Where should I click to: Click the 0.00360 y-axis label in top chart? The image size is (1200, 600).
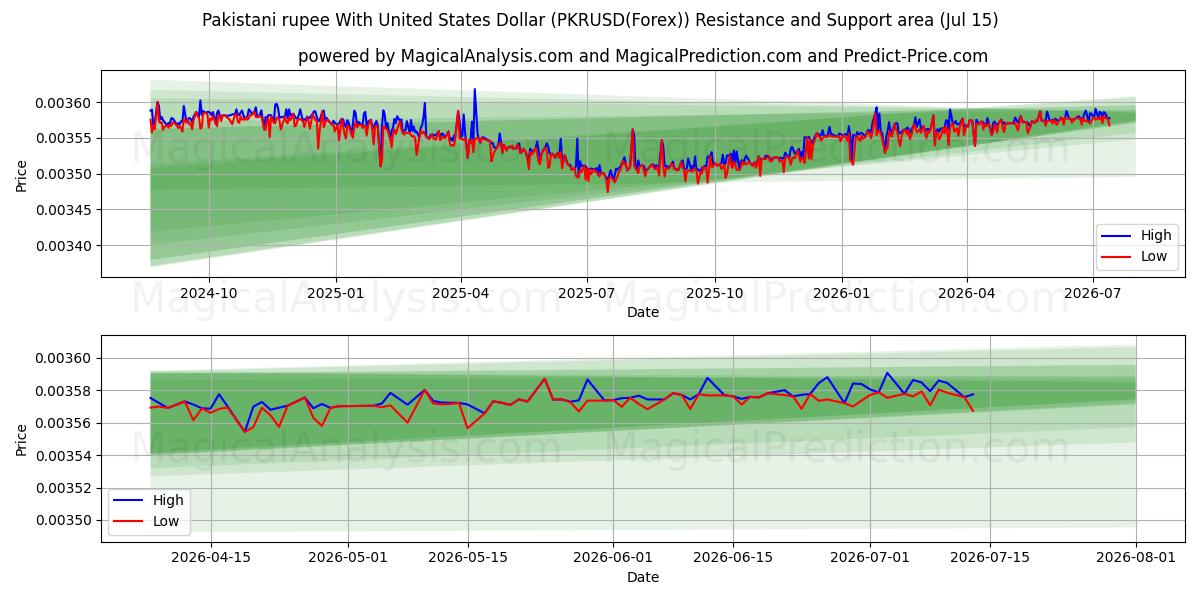(x=64, y=103)
